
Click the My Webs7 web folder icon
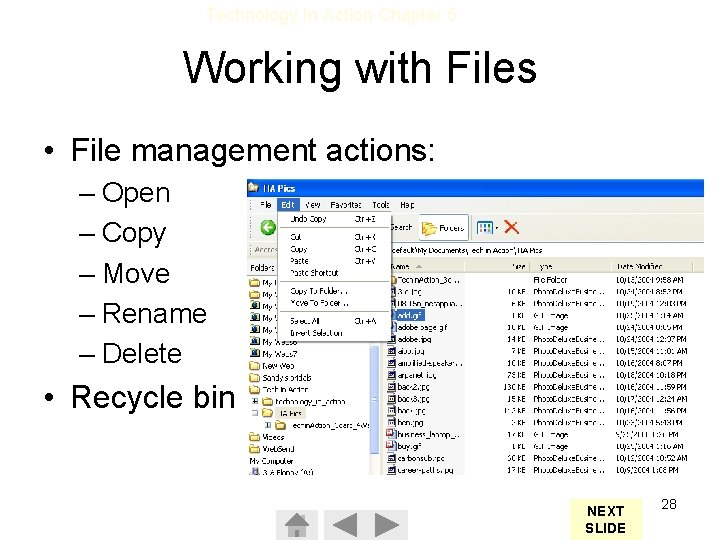coord(255,353)
